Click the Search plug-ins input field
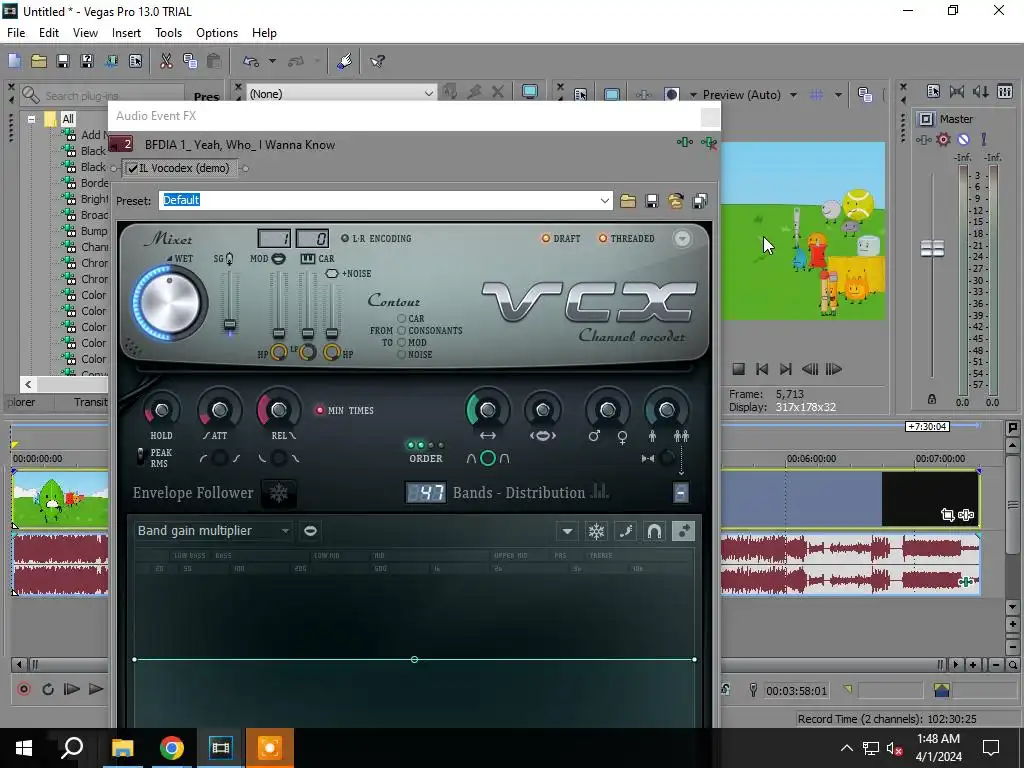Image resolution: width=1024 pixels, height=768 pixels. coord(103,95)
